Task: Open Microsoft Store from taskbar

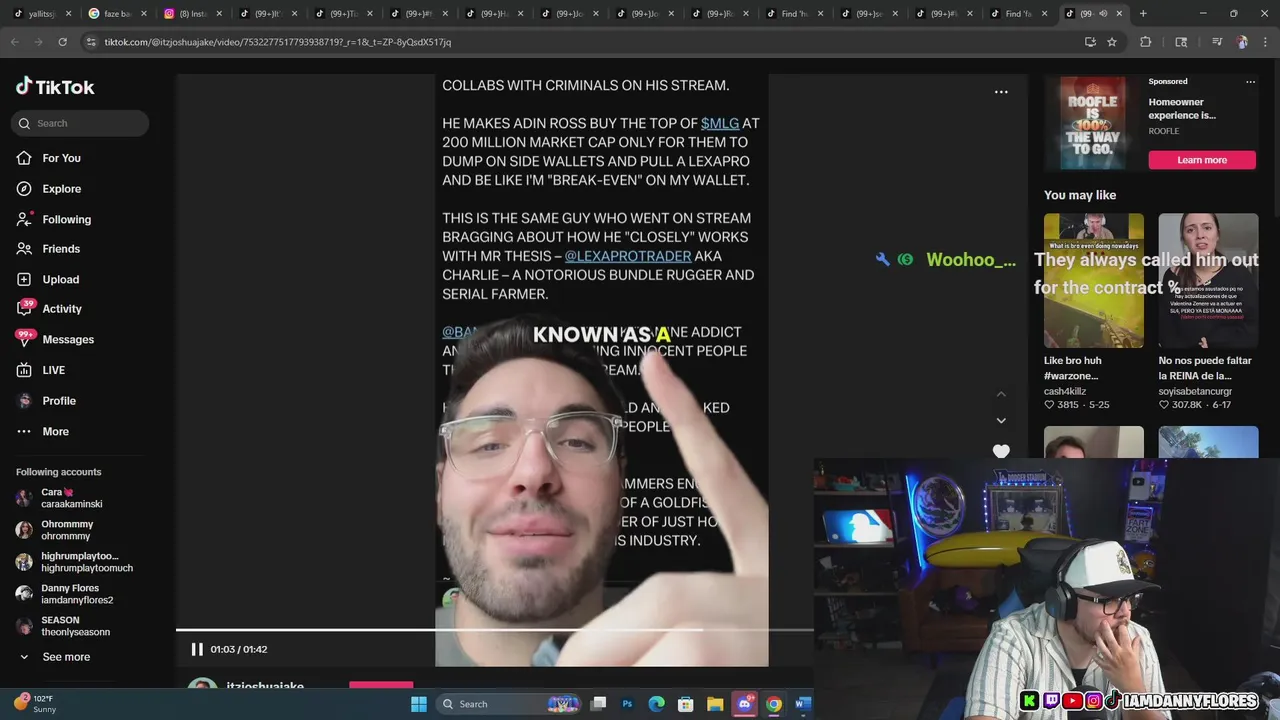Action: pyautogui.click(x=685, y=704)
